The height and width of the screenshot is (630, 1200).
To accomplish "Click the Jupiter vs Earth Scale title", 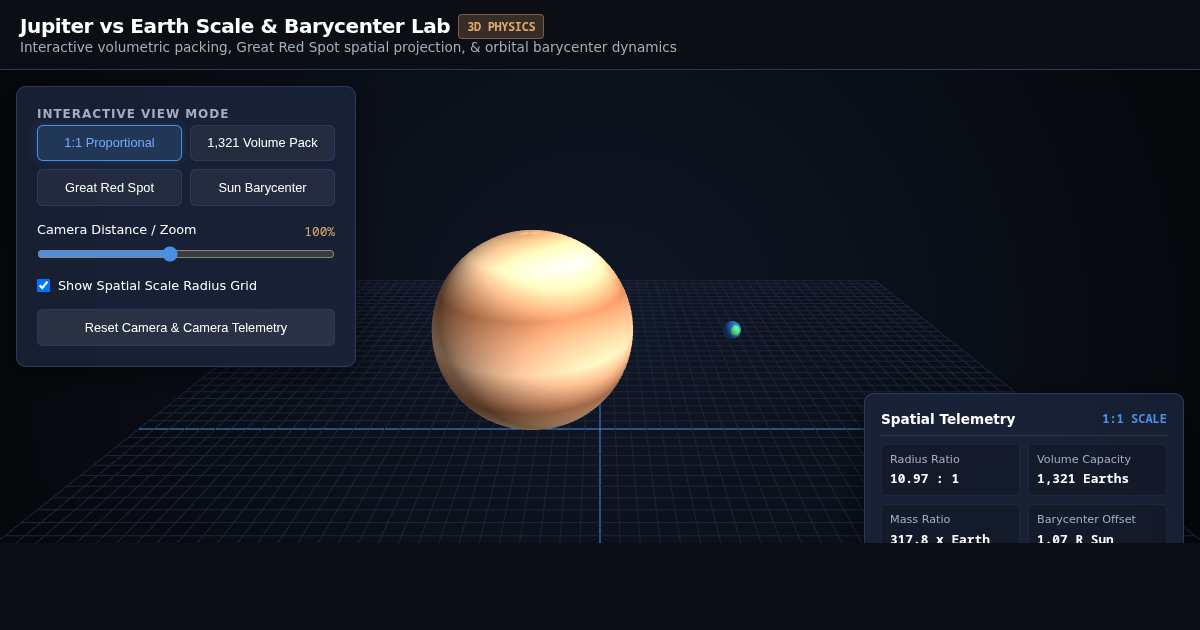I will click(x=235, y=26).
